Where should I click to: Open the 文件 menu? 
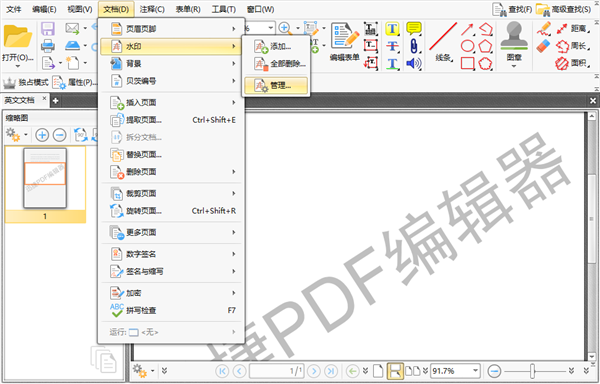point(14,9)
